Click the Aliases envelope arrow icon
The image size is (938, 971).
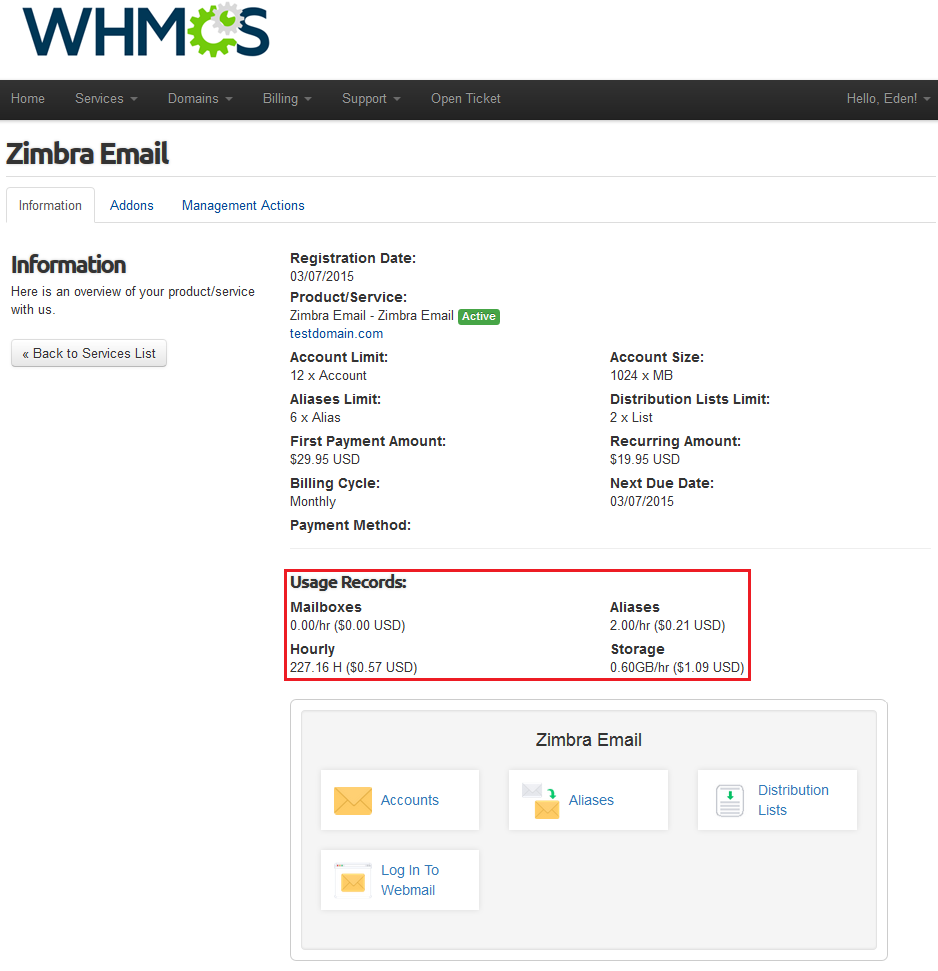click(x=541, y=801)
